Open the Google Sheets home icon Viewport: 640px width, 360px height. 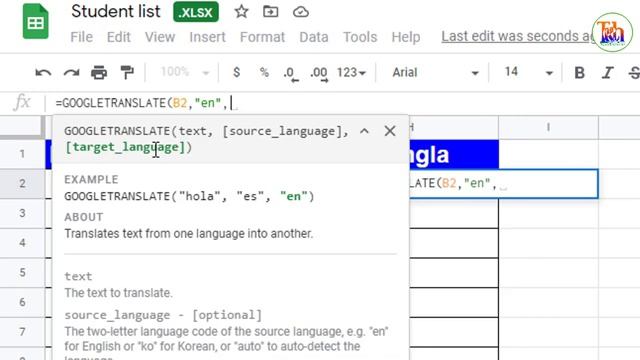click(x=36, y=21)
